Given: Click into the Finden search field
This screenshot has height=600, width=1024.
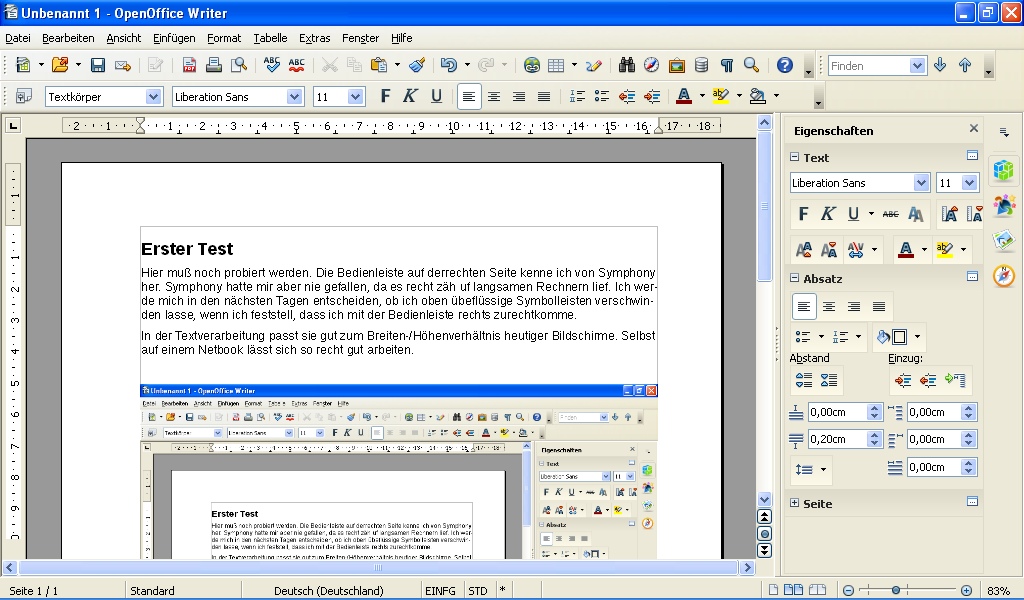Looking at the screenshot, I should [x=869, y=65].
